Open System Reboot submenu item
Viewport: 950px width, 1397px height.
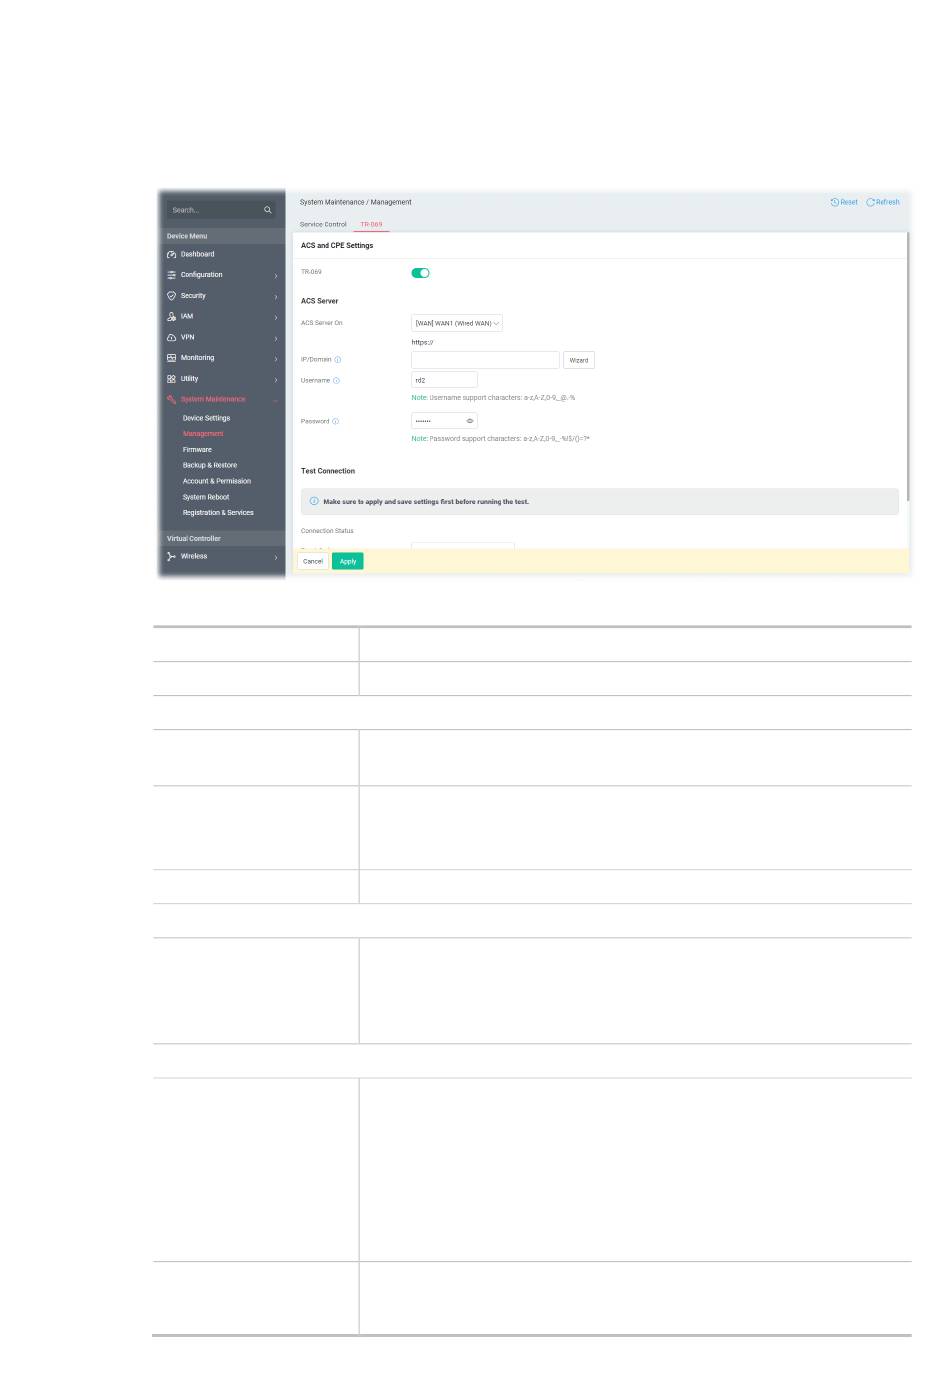(206, 497)
